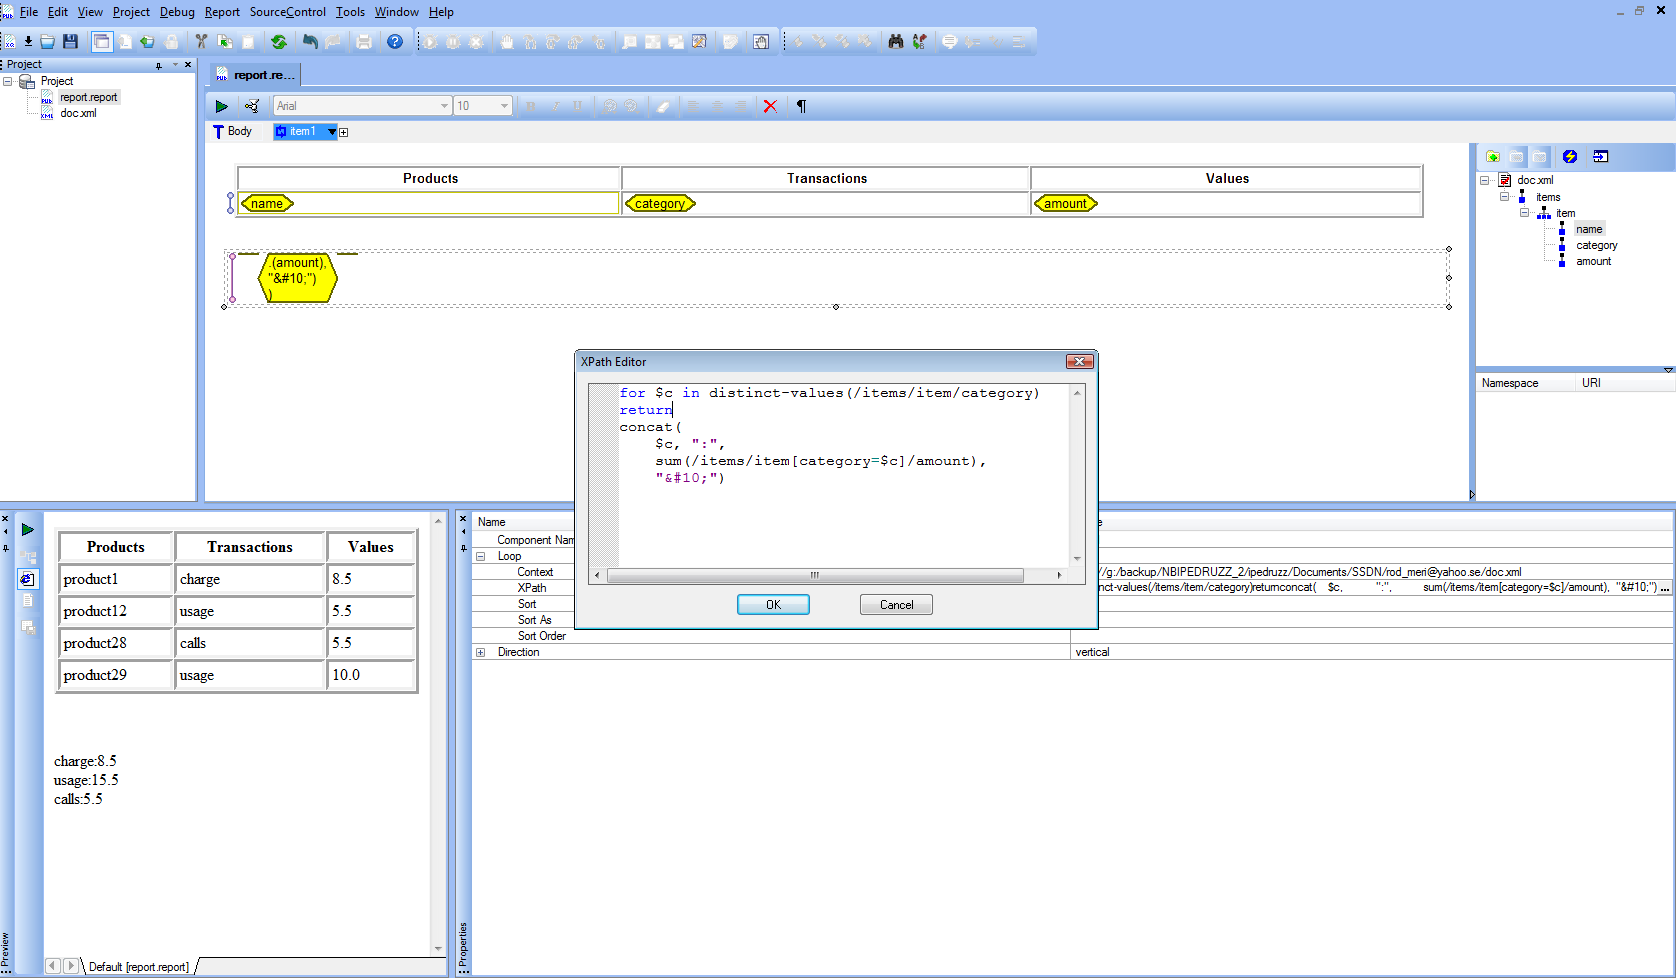Click the chart image icon in main toolbar
This screenshot has height=978, width=1676.
[699, 42]
